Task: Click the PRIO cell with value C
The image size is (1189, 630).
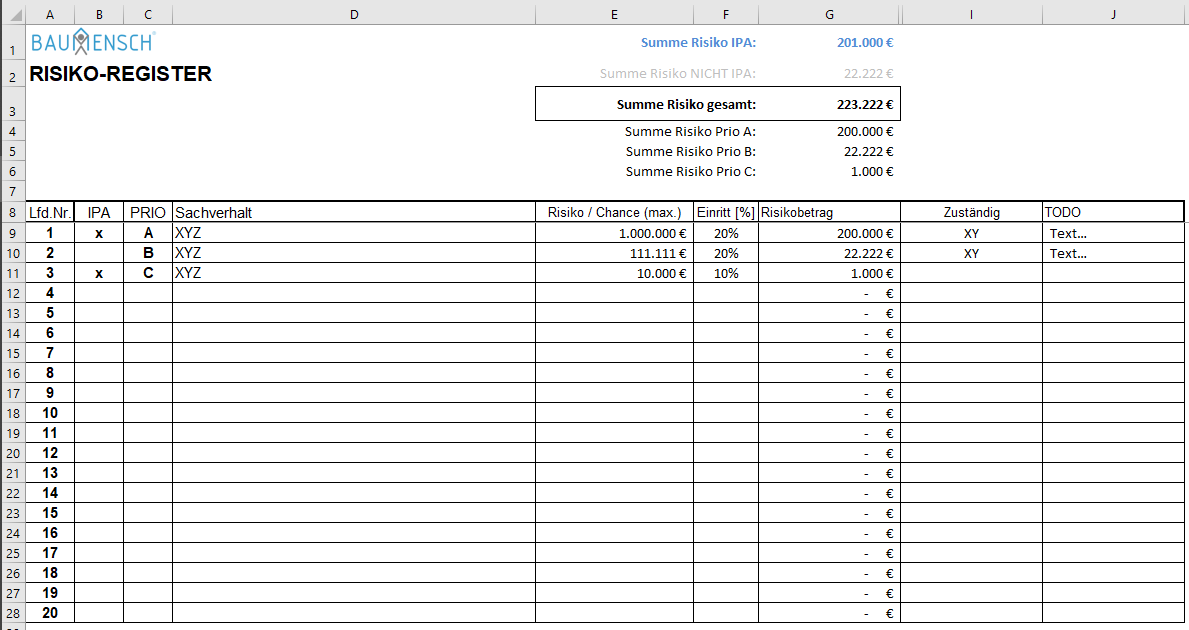Action: click(x=148, y=273)
